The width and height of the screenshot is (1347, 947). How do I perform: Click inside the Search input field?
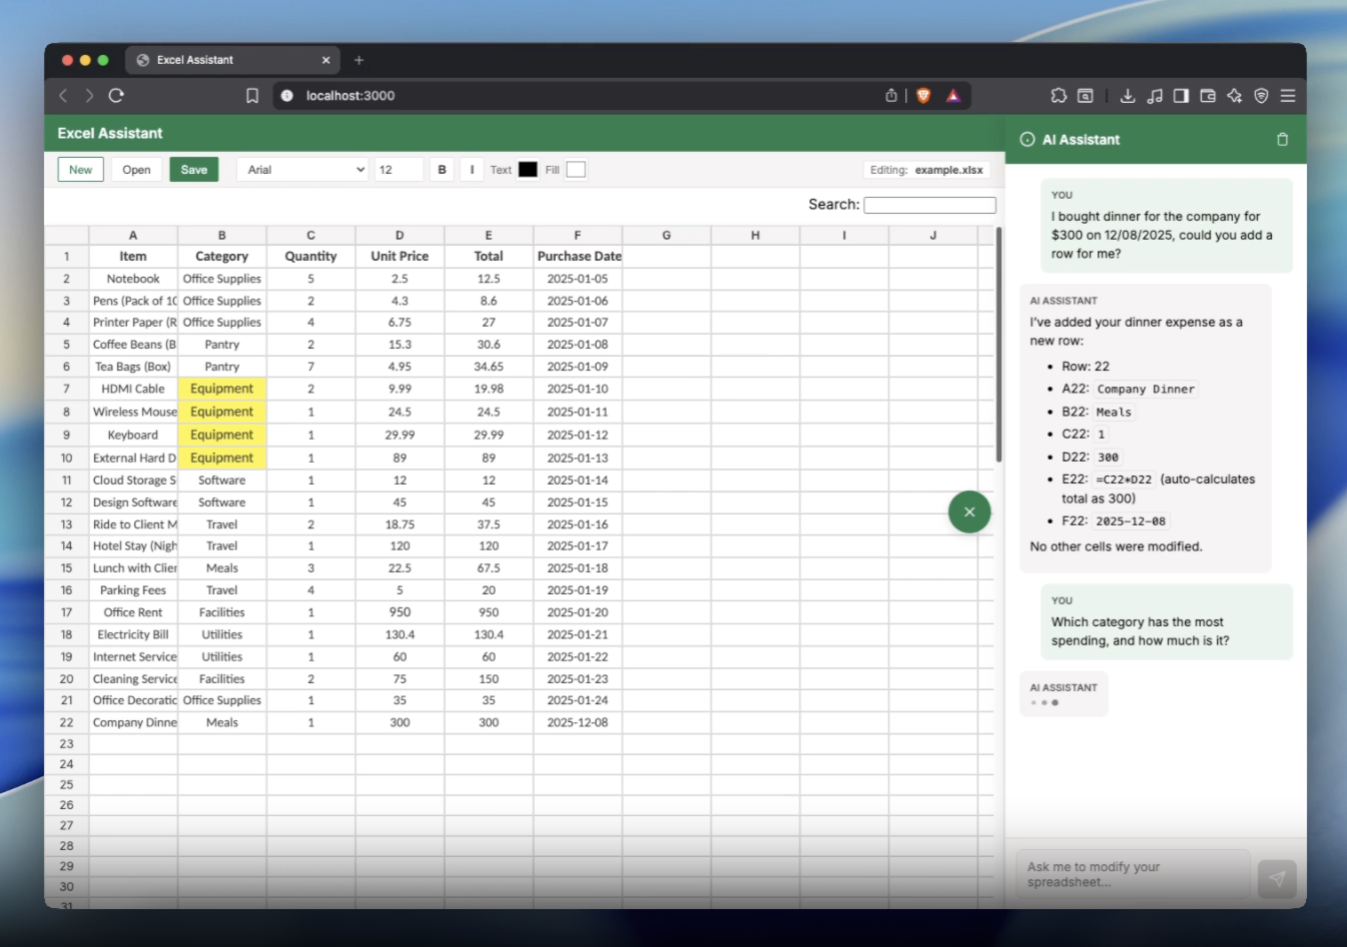click(929, 204)
